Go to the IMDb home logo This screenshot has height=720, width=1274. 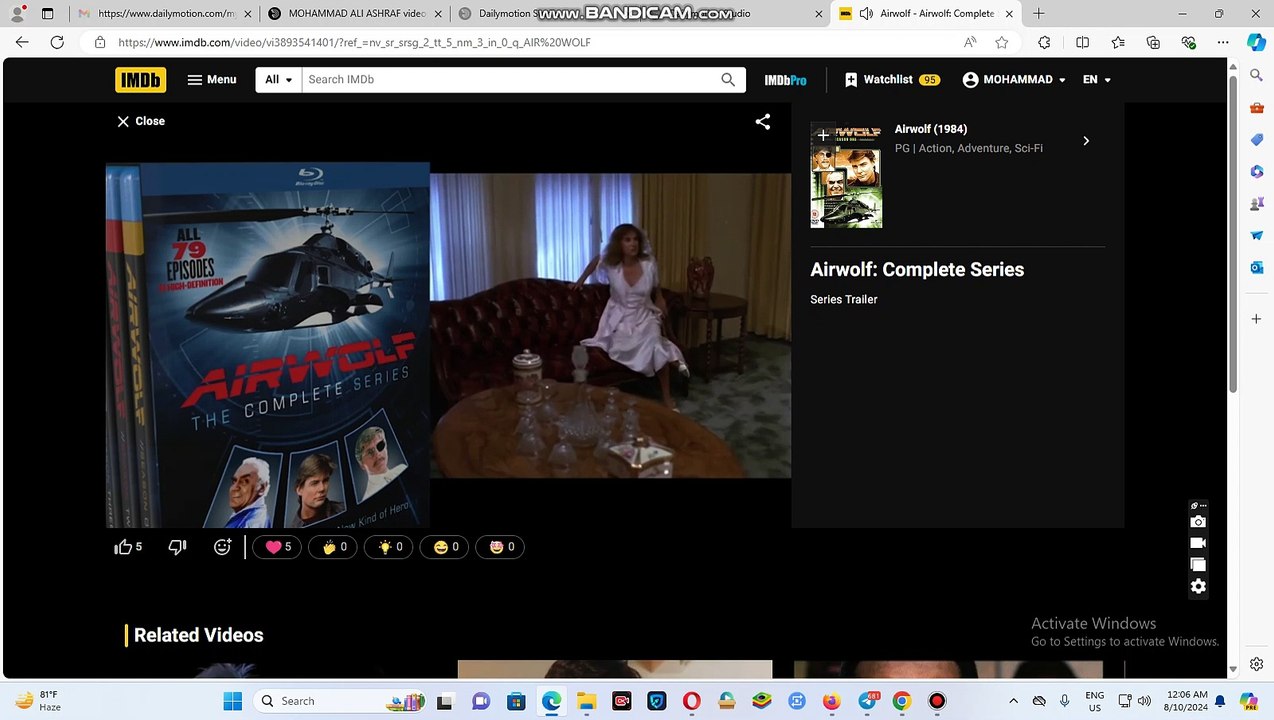pyautogui.click(x=140, y=80)
